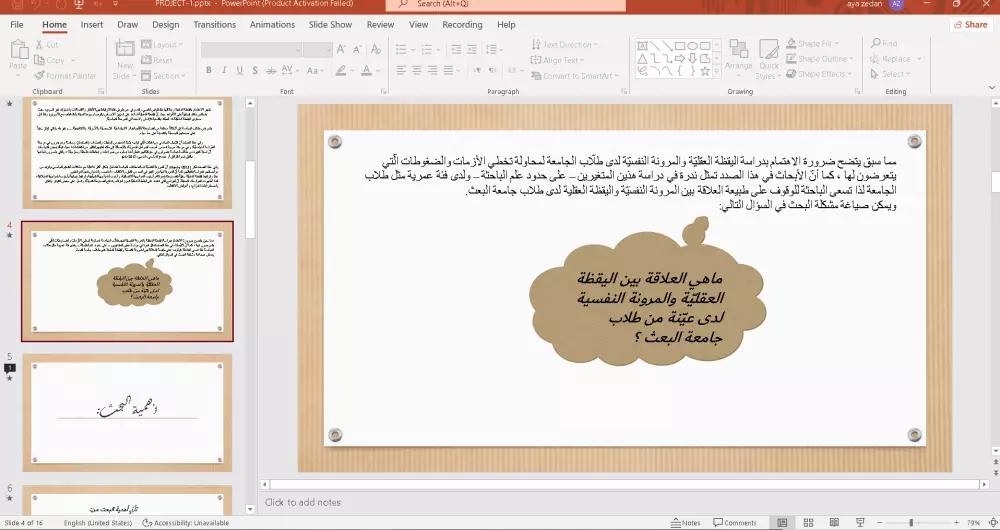
Task: Toggle right-to-left text direction
Action: click(492, 70)
